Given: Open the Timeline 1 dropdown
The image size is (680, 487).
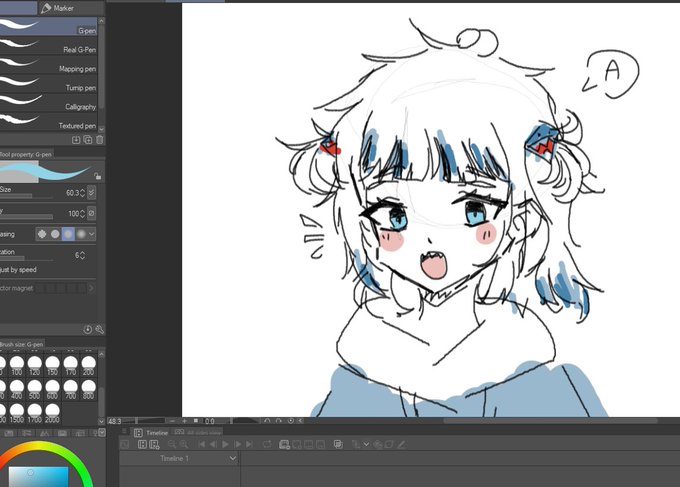Looking at the screenshot, I should click(233, 458).
